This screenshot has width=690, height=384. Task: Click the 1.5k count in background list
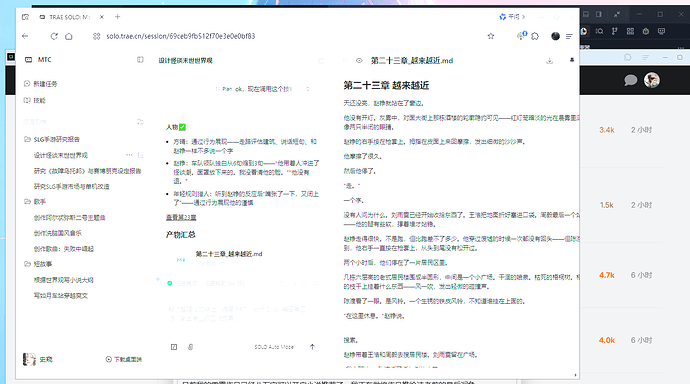pos(606,205)
